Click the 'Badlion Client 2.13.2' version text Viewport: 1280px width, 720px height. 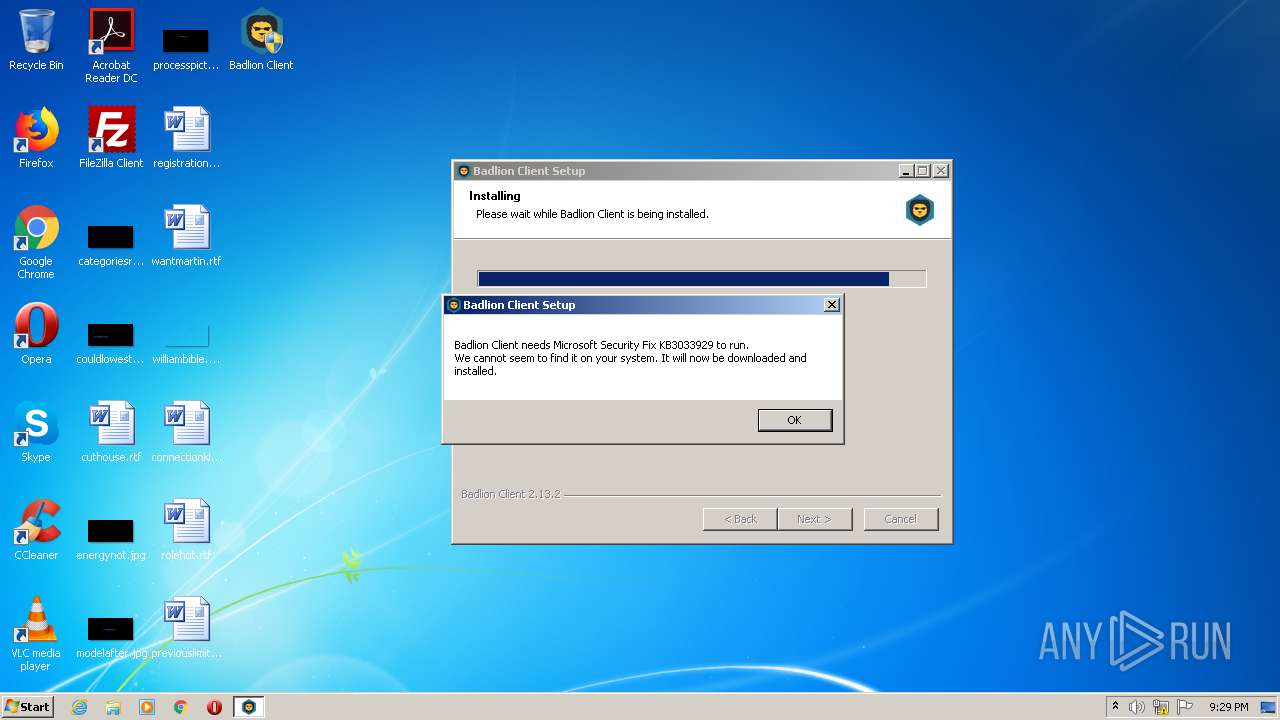(x=511, y=494)
